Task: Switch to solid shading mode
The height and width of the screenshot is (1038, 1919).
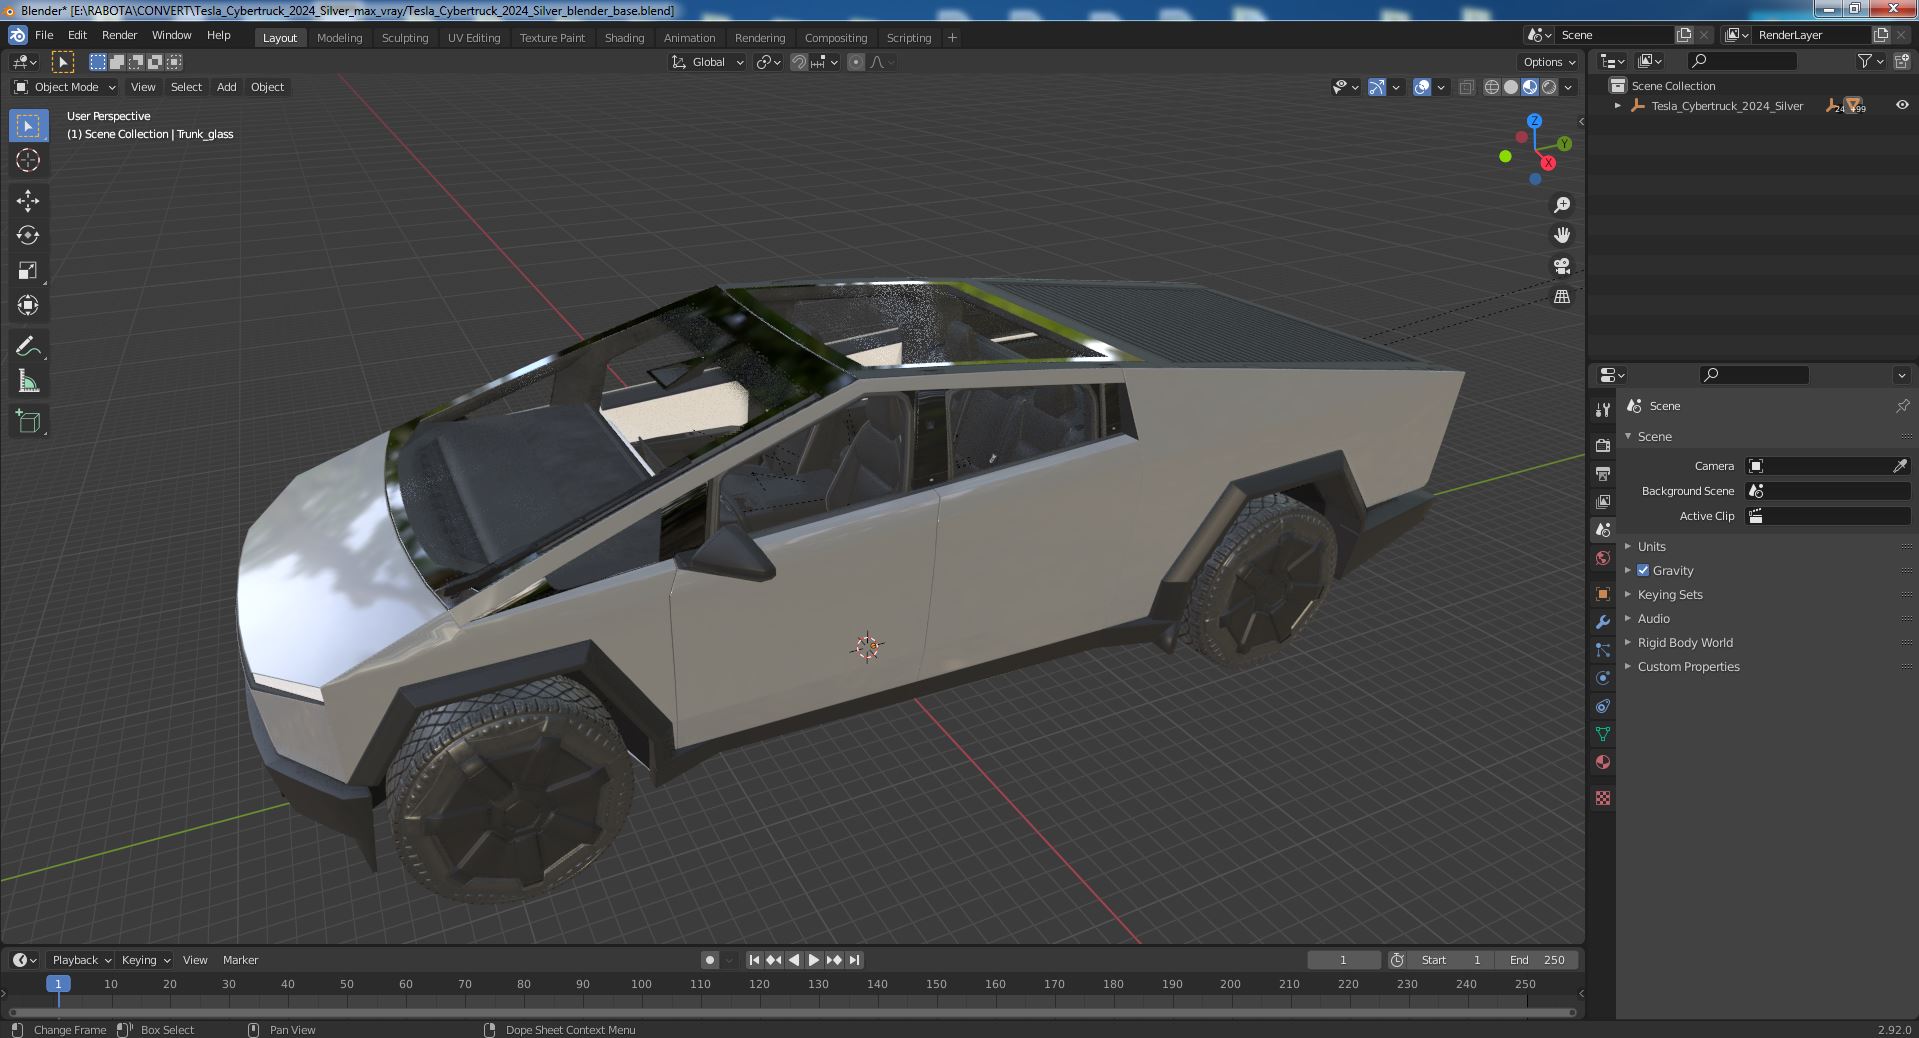Action: click(x=1511, y=87)
